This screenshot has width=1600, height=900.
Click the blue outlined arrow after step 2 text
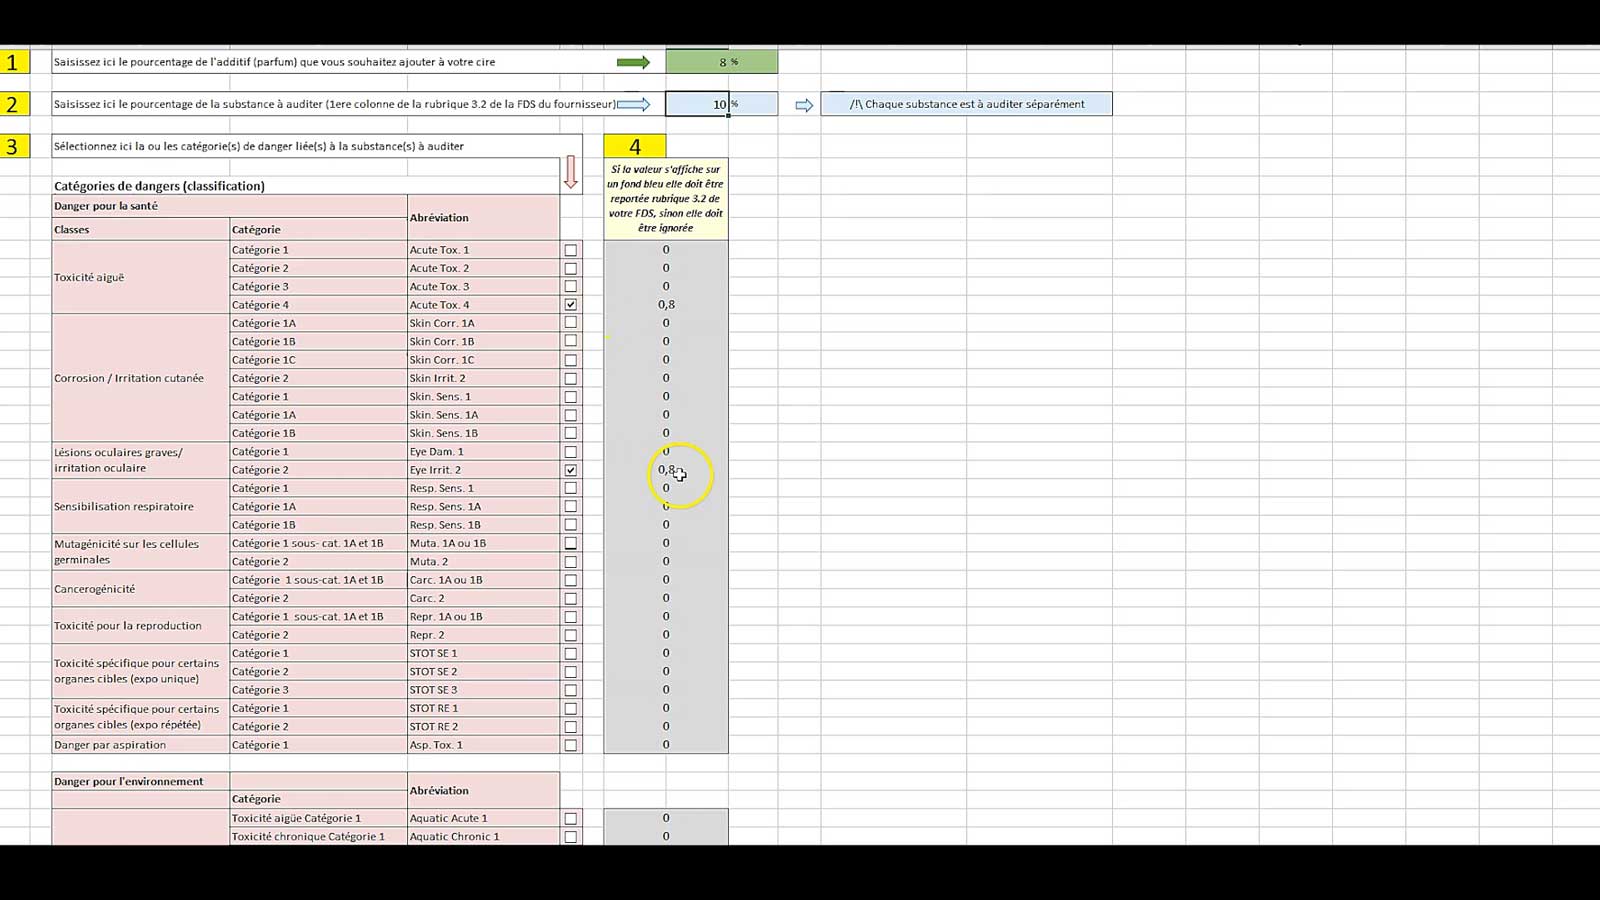tap(634, 104)
